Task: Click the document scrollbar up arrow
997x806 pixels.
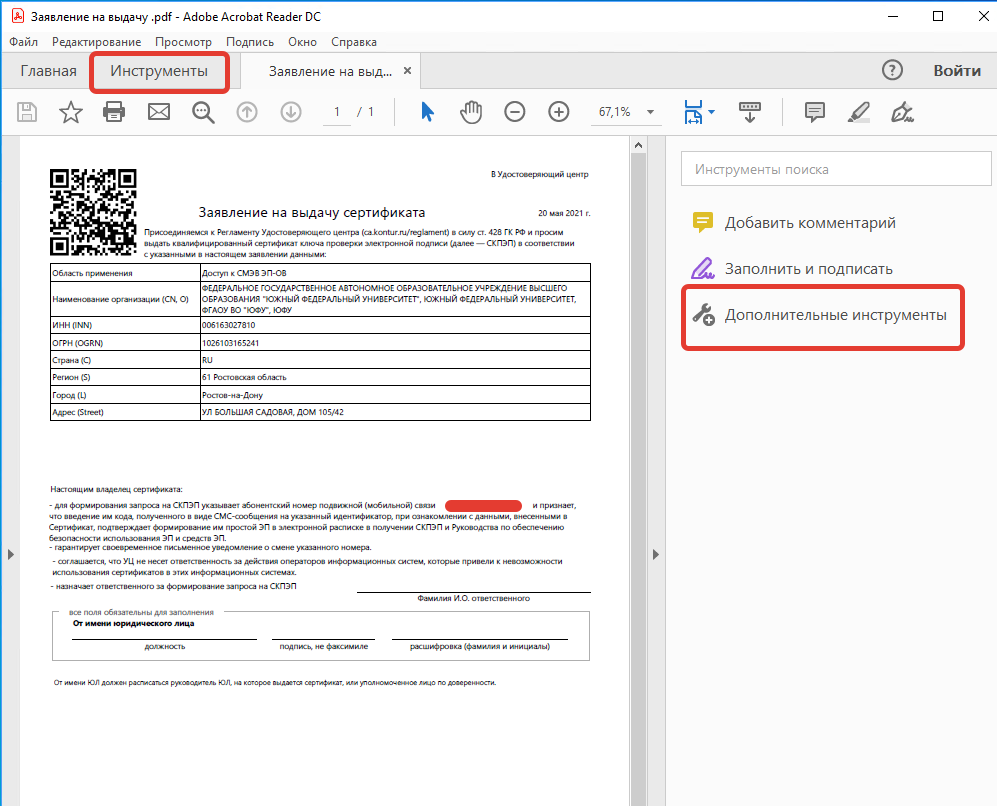Action: coord(638,146)
